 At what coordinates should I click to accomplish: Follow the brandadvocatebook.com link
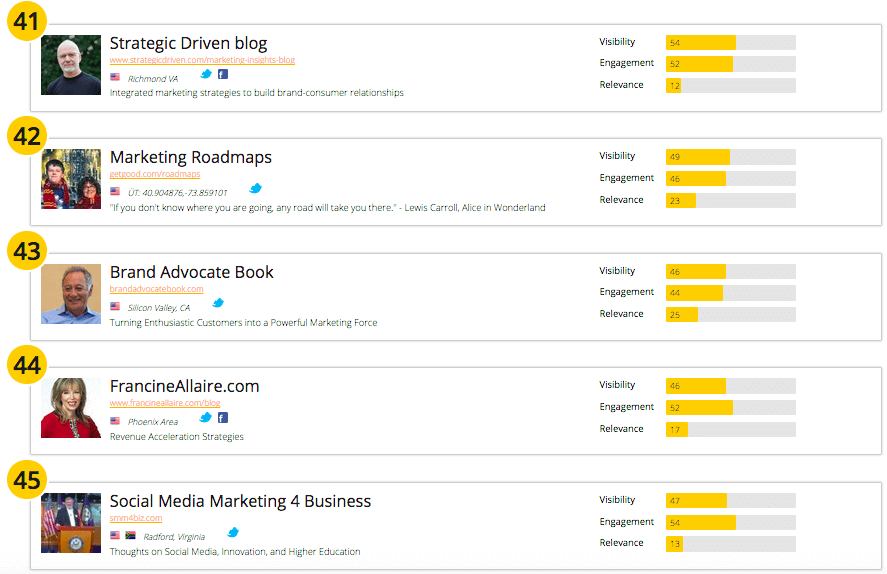coord(156,289)
